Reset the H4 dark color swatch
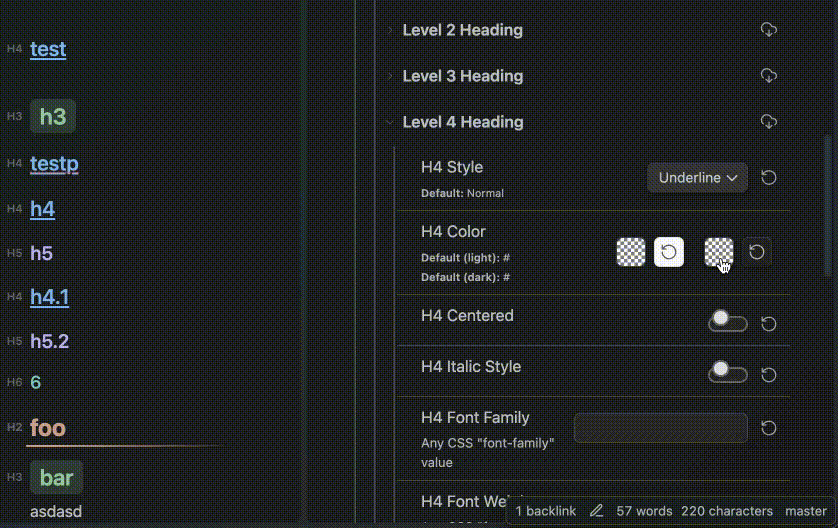The width and height of the screenshot is (838, 528). 757,252
